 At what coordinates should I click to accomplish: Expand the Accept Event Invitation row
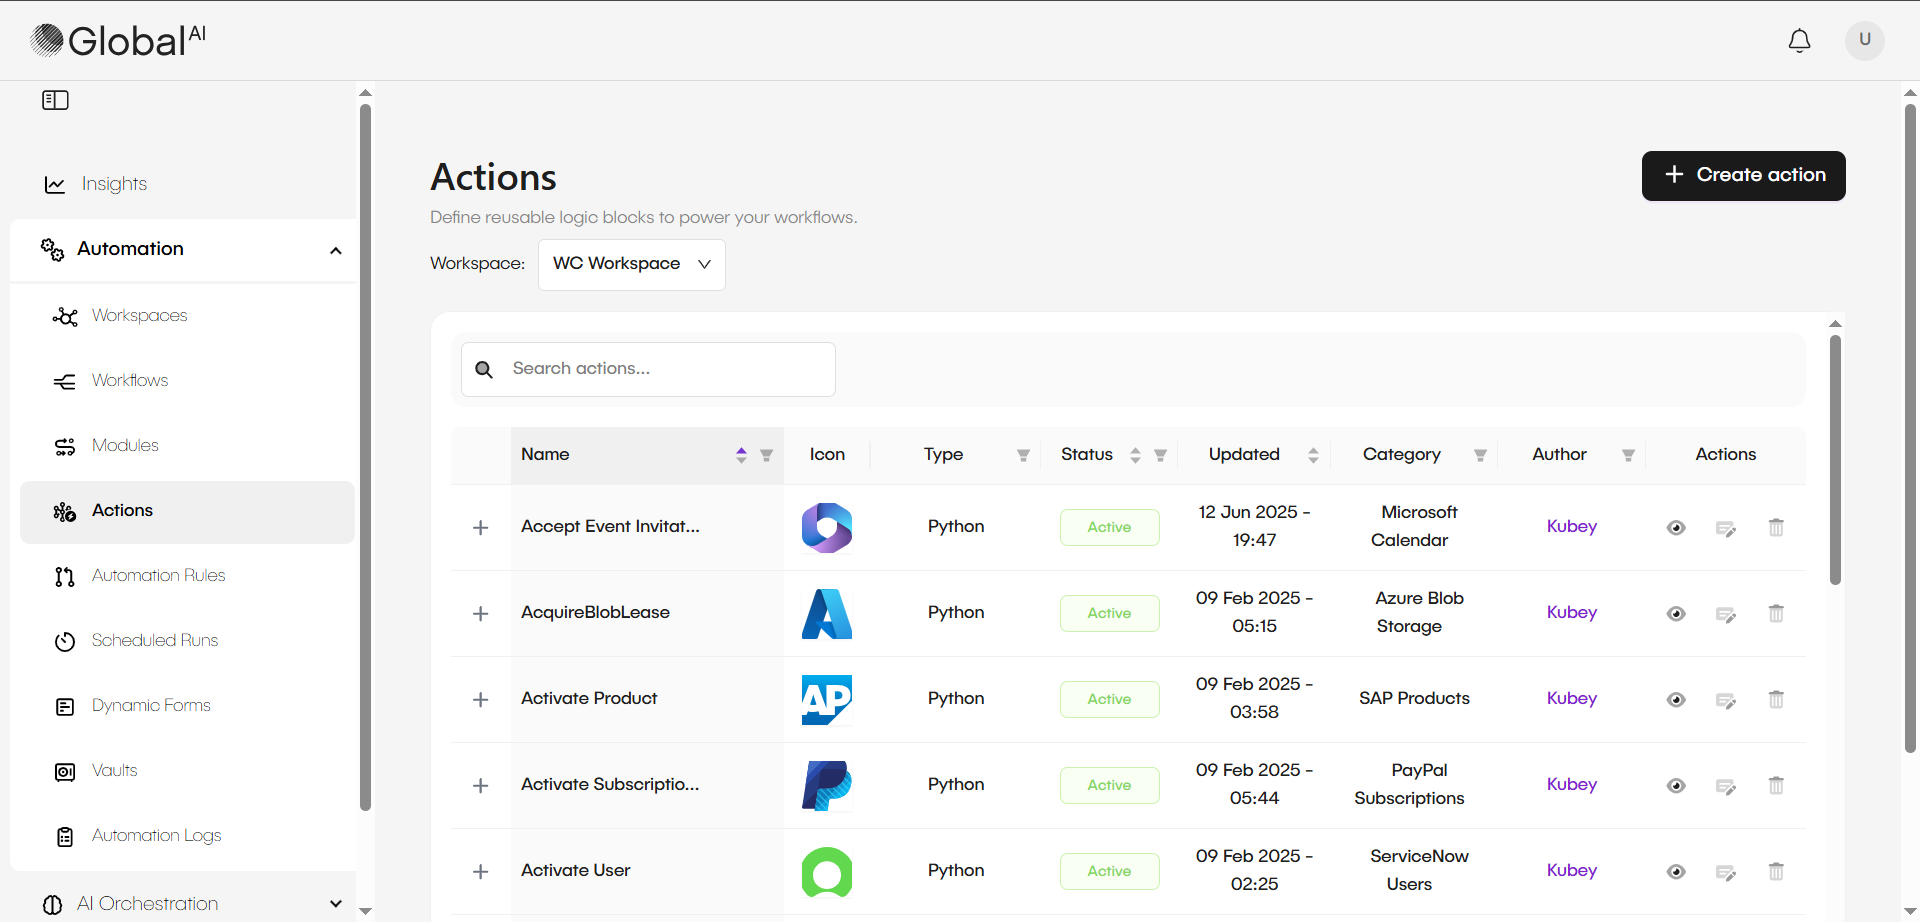pyautogui.click(x=480, y=527)
